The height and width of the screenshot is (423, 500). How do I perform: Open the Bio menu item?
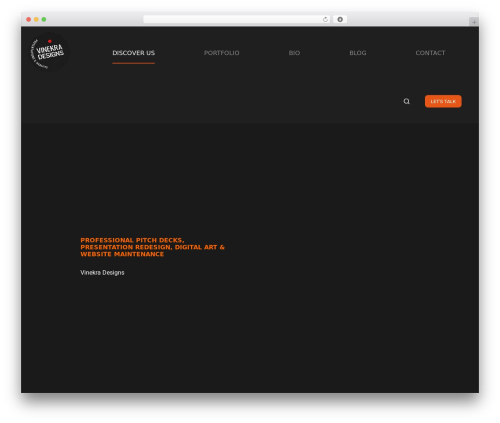click(x=294, y=53)
